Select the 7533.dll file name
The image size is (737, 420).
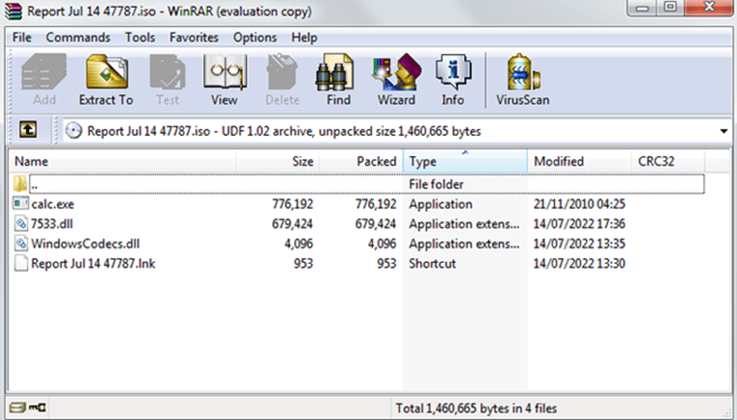pos(52,224)
